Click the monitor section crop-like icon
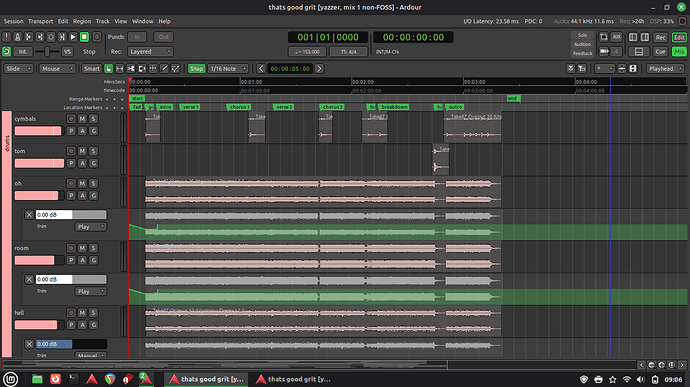Image resolution: width=690 pixels, height=387 pixels. 604,37
